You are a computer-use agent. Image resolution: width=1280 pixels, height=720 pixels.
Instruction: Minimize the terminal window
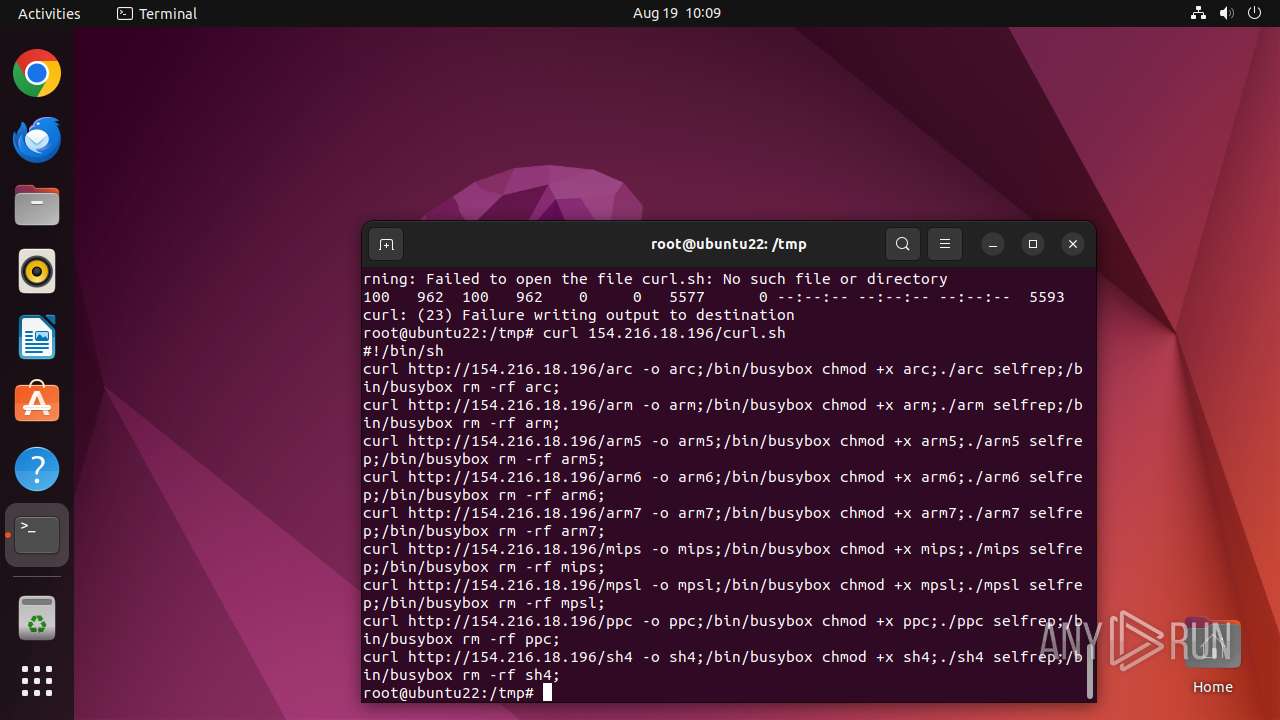993,244
